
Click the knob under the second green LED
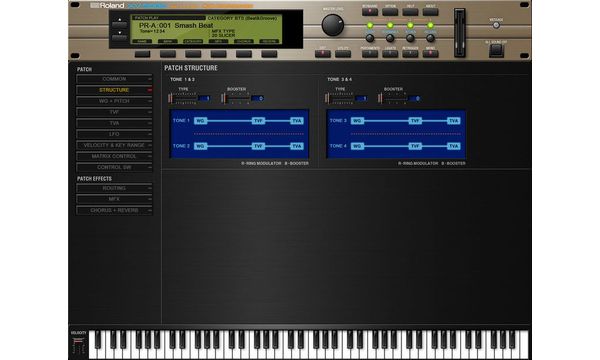[x=390, y=38]
